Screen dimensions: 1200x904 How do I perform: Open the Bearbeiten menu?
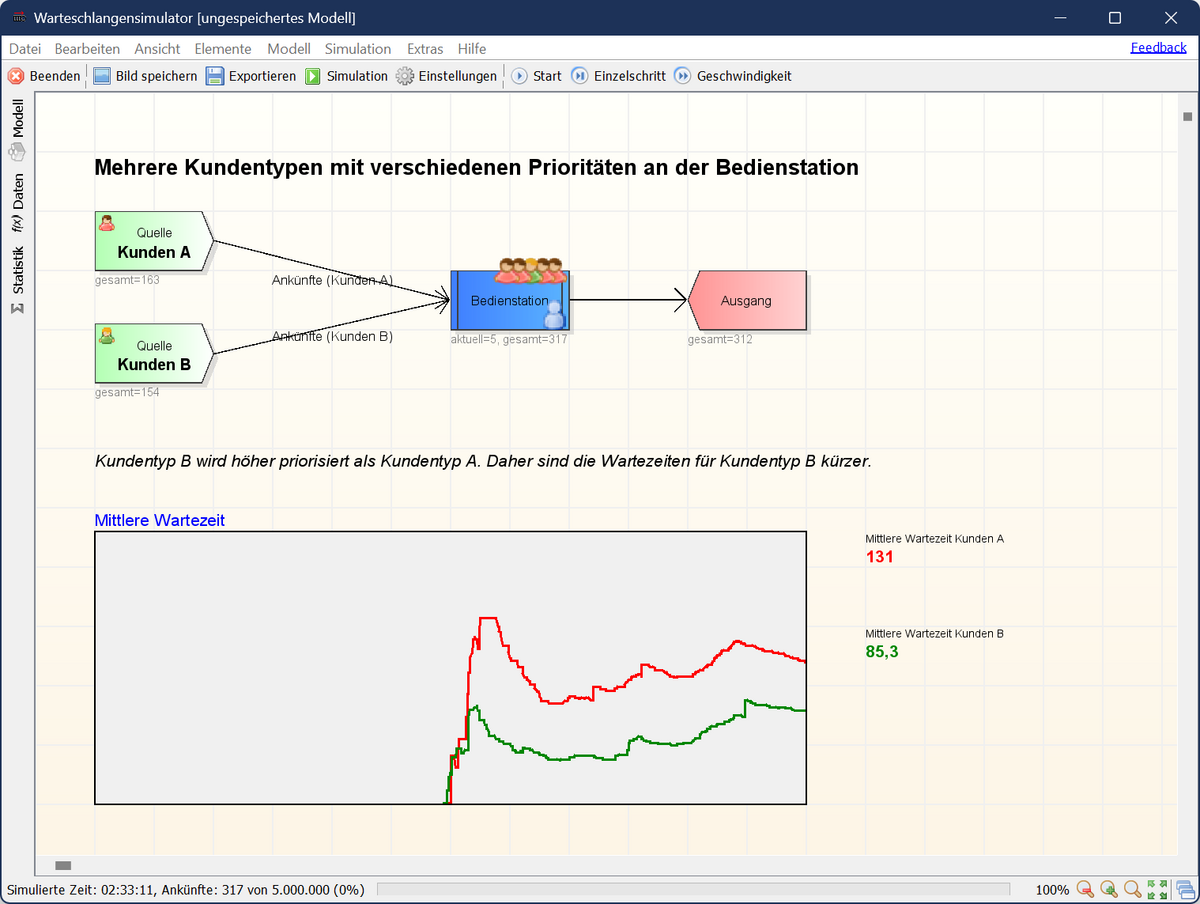pyautogui.click(x=87, y=48)
